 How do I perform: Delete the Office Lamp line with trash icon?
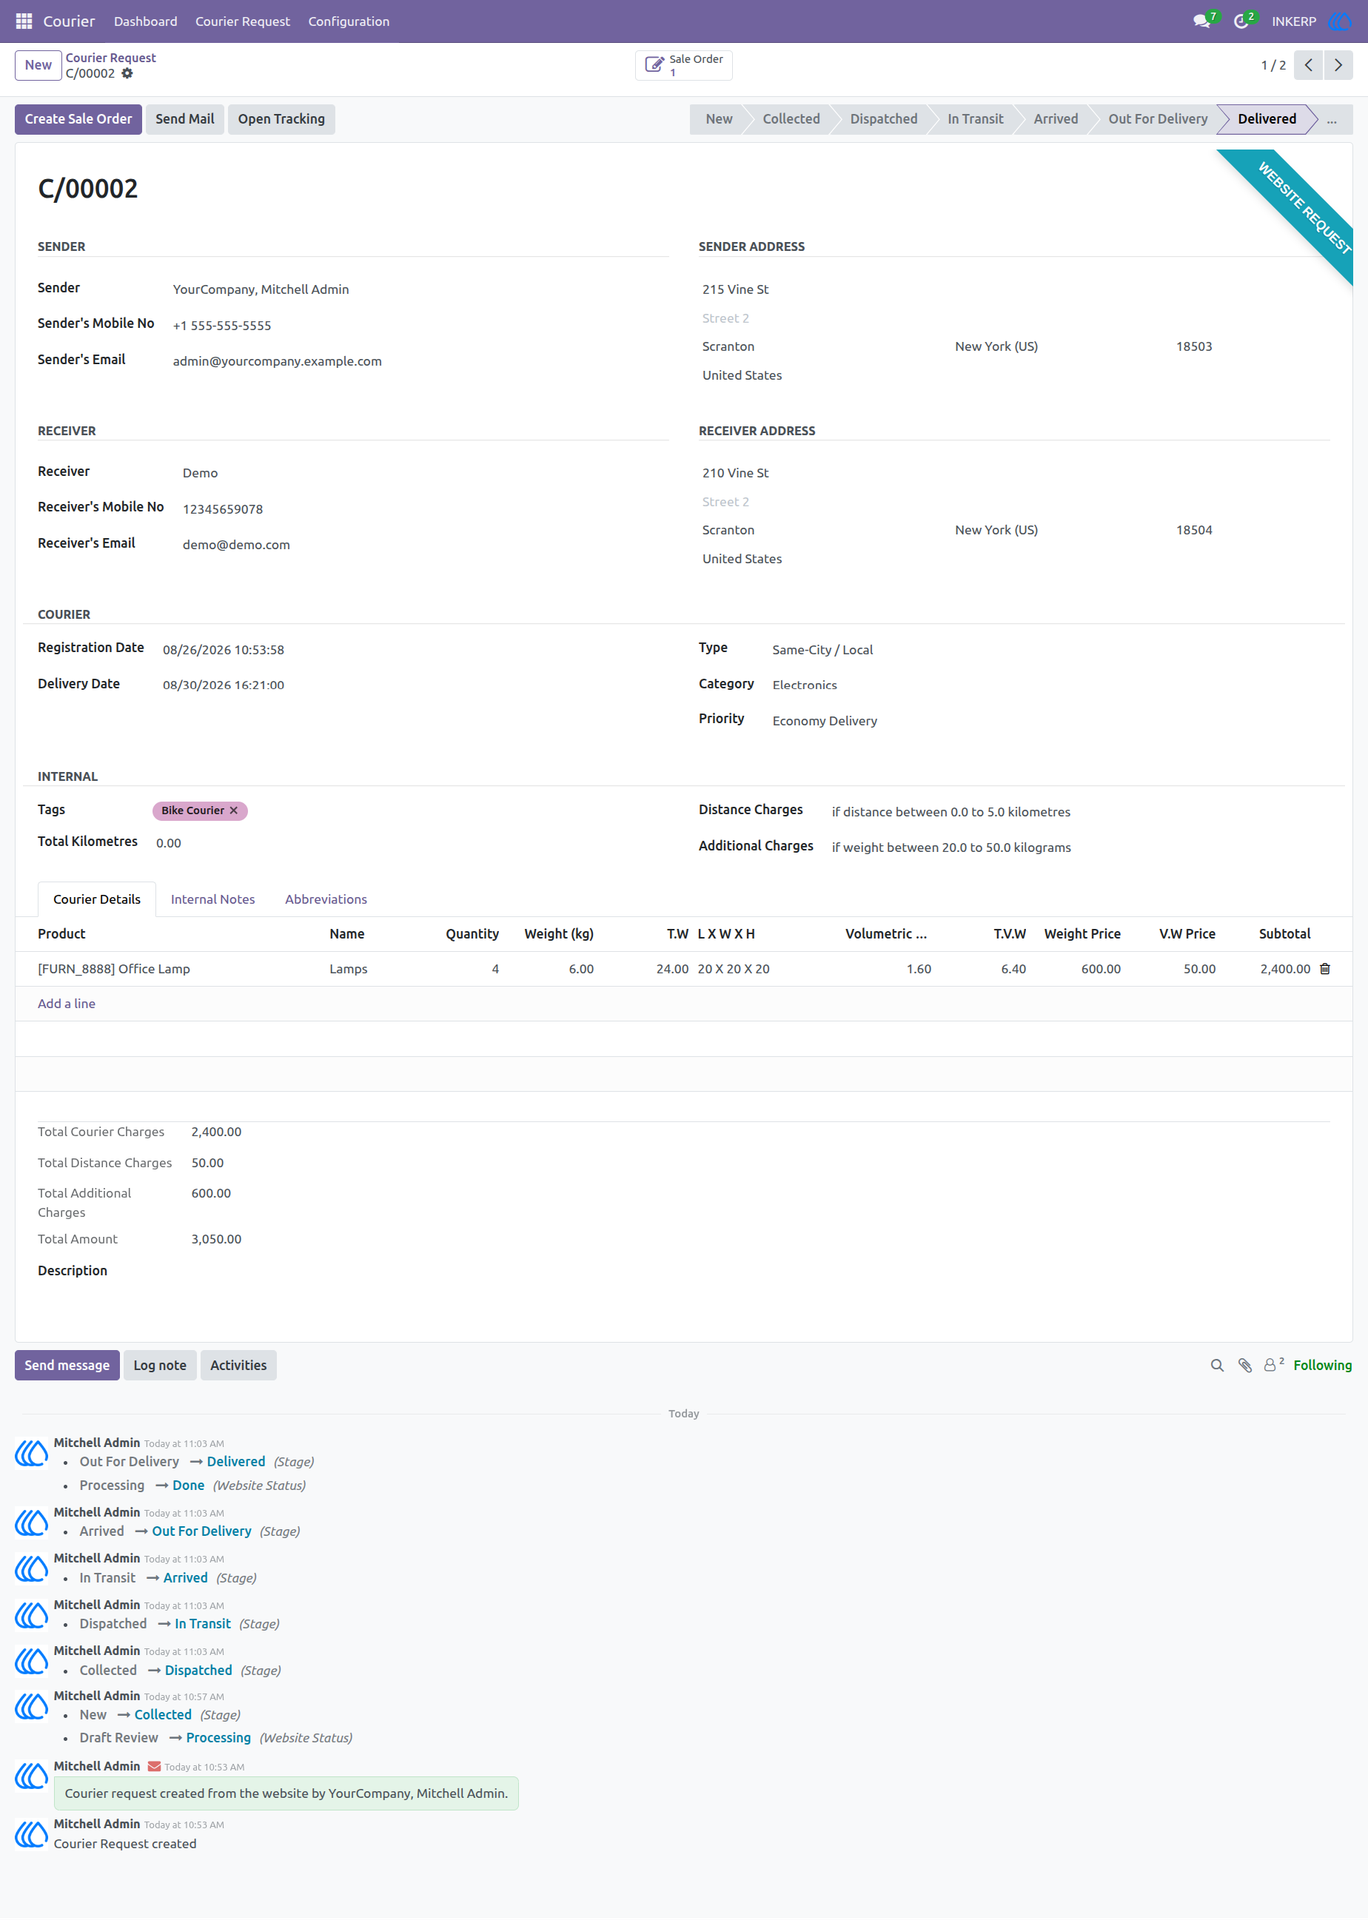tap(1325, 969)
